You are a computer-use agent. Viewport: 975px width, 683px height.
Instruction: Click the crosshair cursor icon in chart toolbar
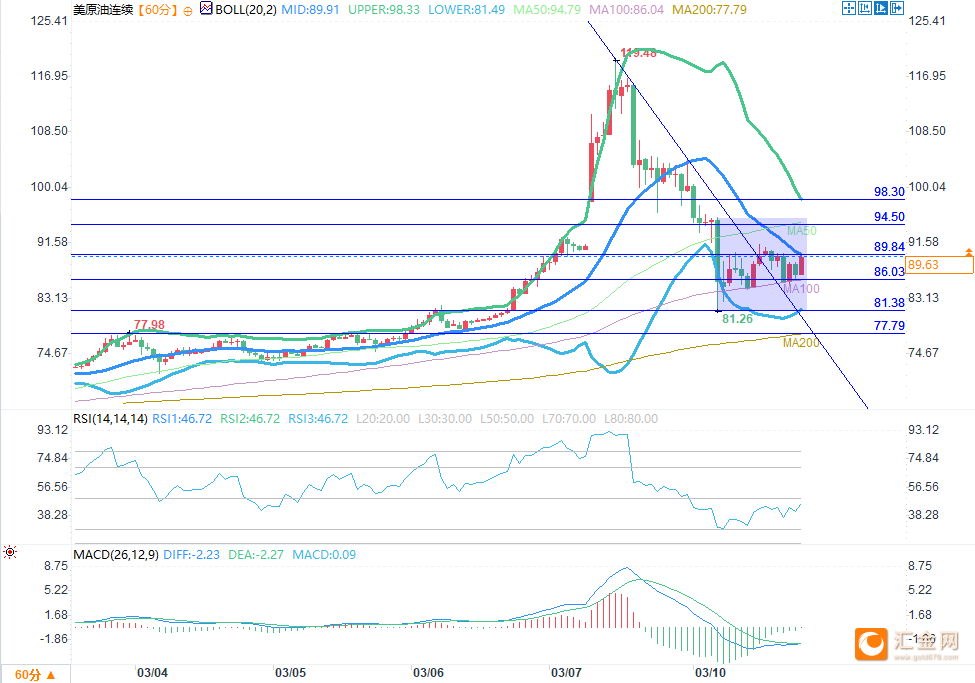(848, 8)
